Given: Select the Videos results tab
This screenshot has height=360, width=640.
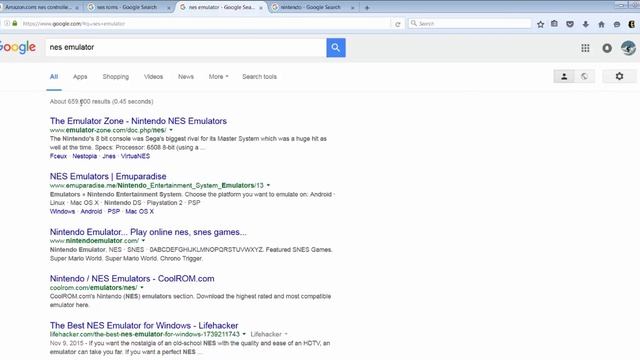Looking at the screenshot, I should 153,77.
